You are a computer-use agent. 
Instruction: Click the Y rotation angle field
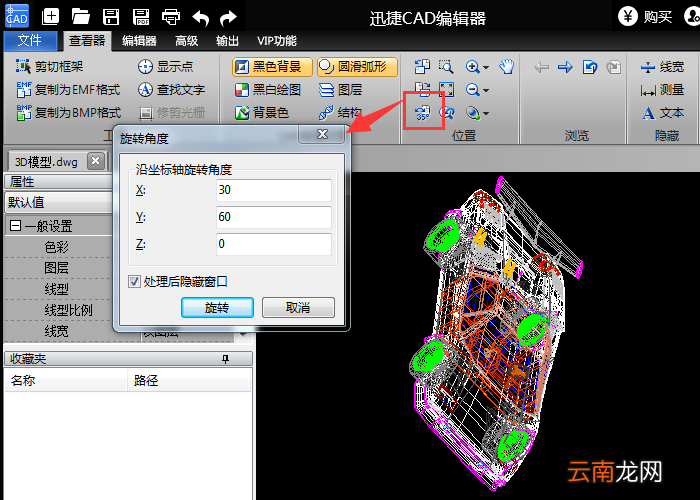click(x=274, y=217)
